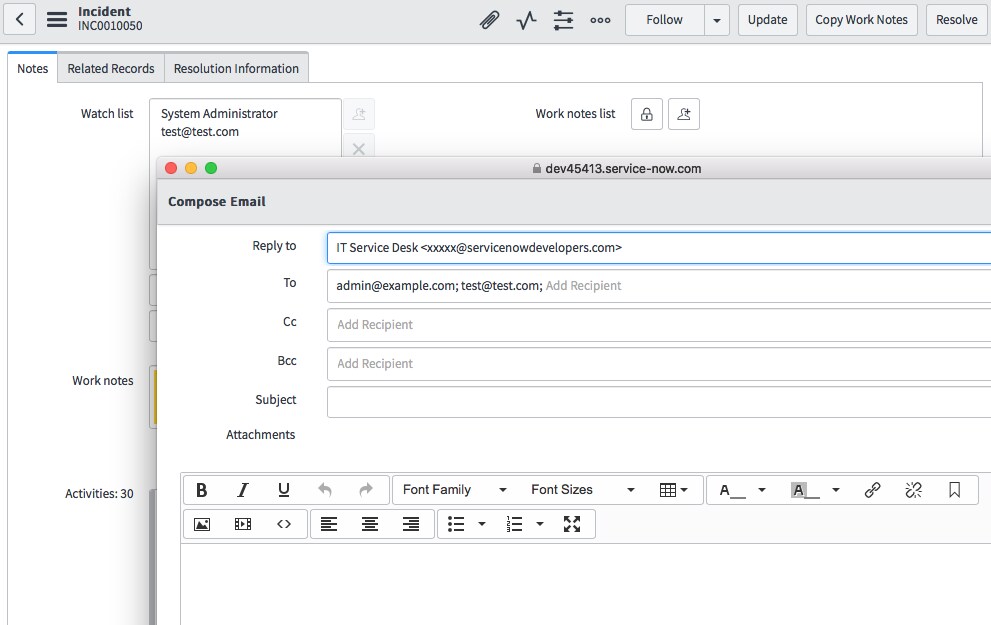Switch to the Notes tab
Viewport: 991px width, 625px height.
tap(32, 68)
